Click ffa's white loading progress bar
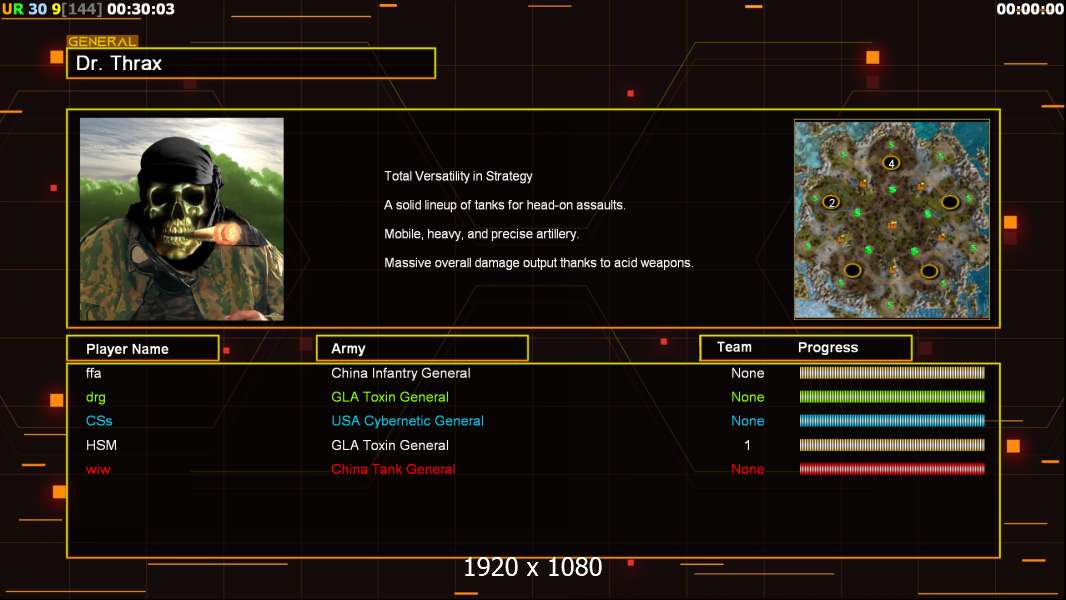 click(891, 372)
